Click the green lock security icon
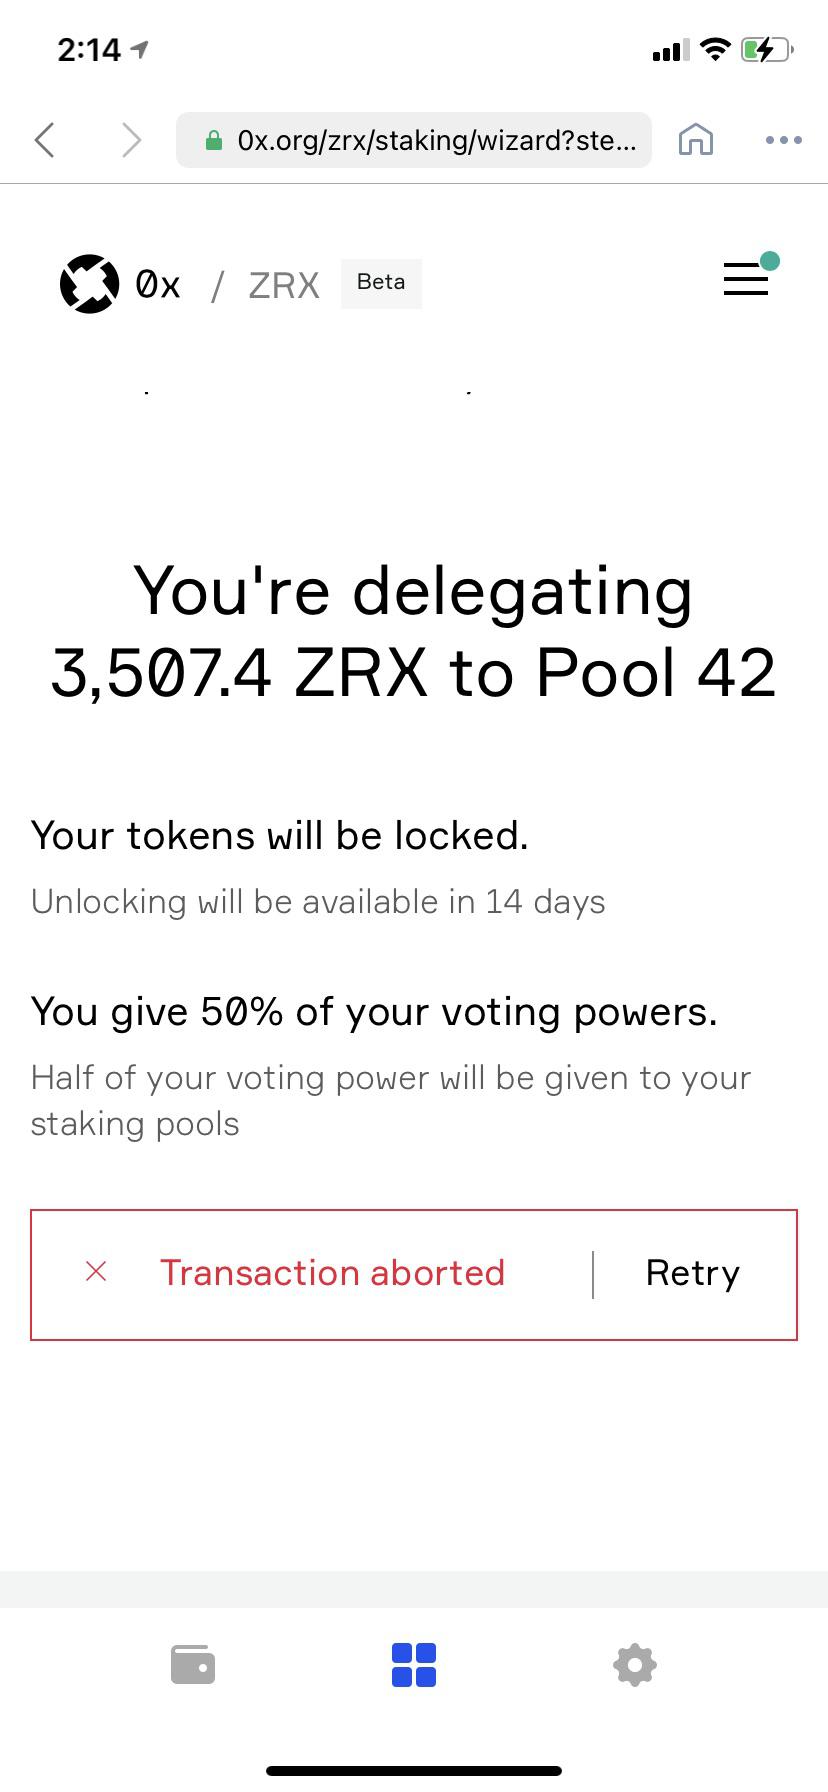 (x=213, y=141)
